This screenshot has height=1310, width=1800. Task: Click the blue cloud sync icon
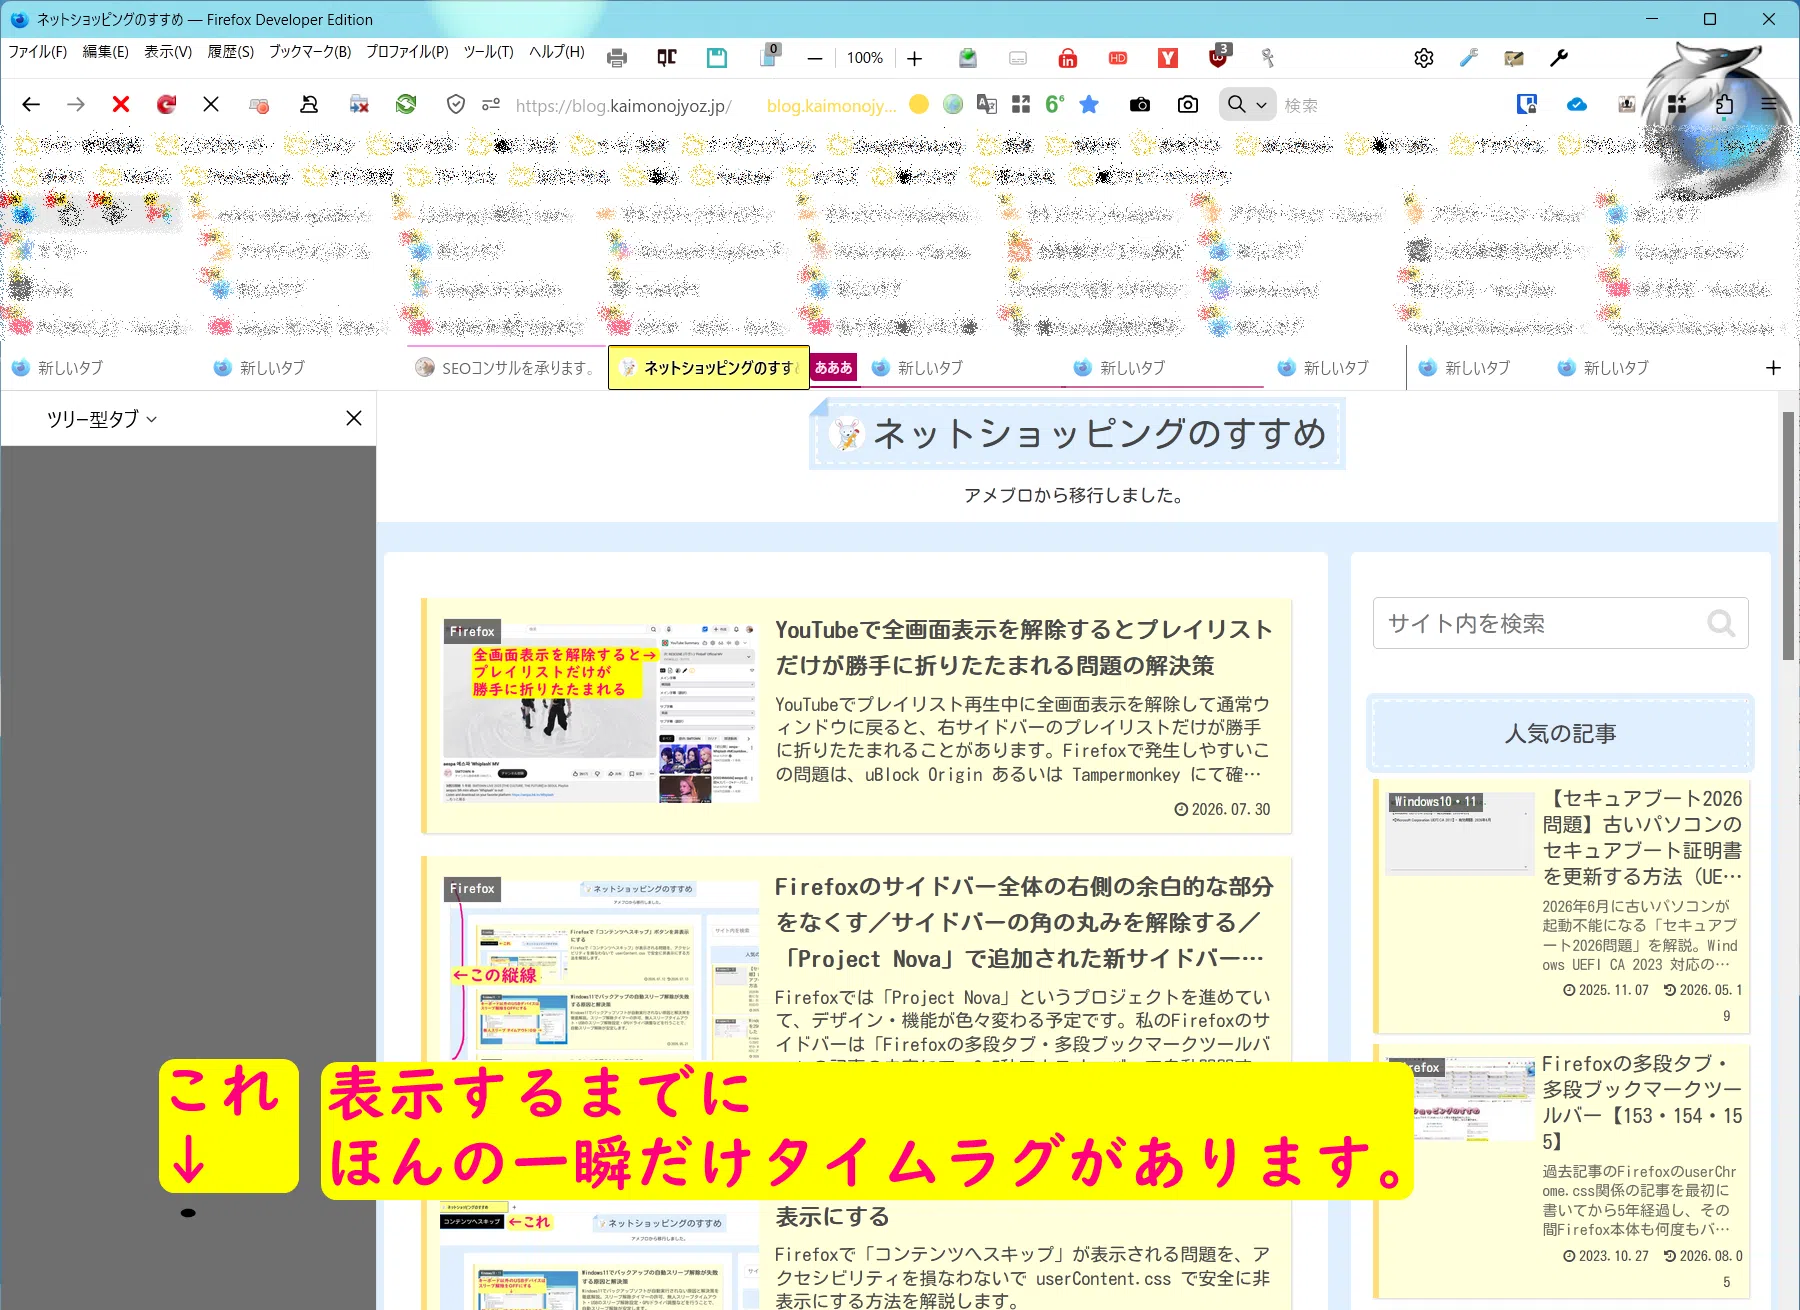(1577, 104)
